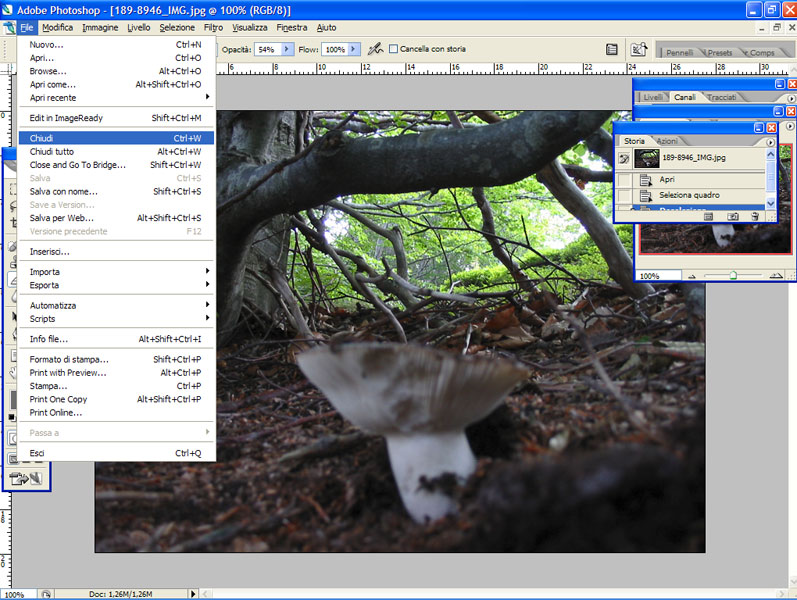Image resolution: width=797 pixels, height=600 pixels.
Task: Toggle the box beside Apri history state
Action: click(624, 179)
